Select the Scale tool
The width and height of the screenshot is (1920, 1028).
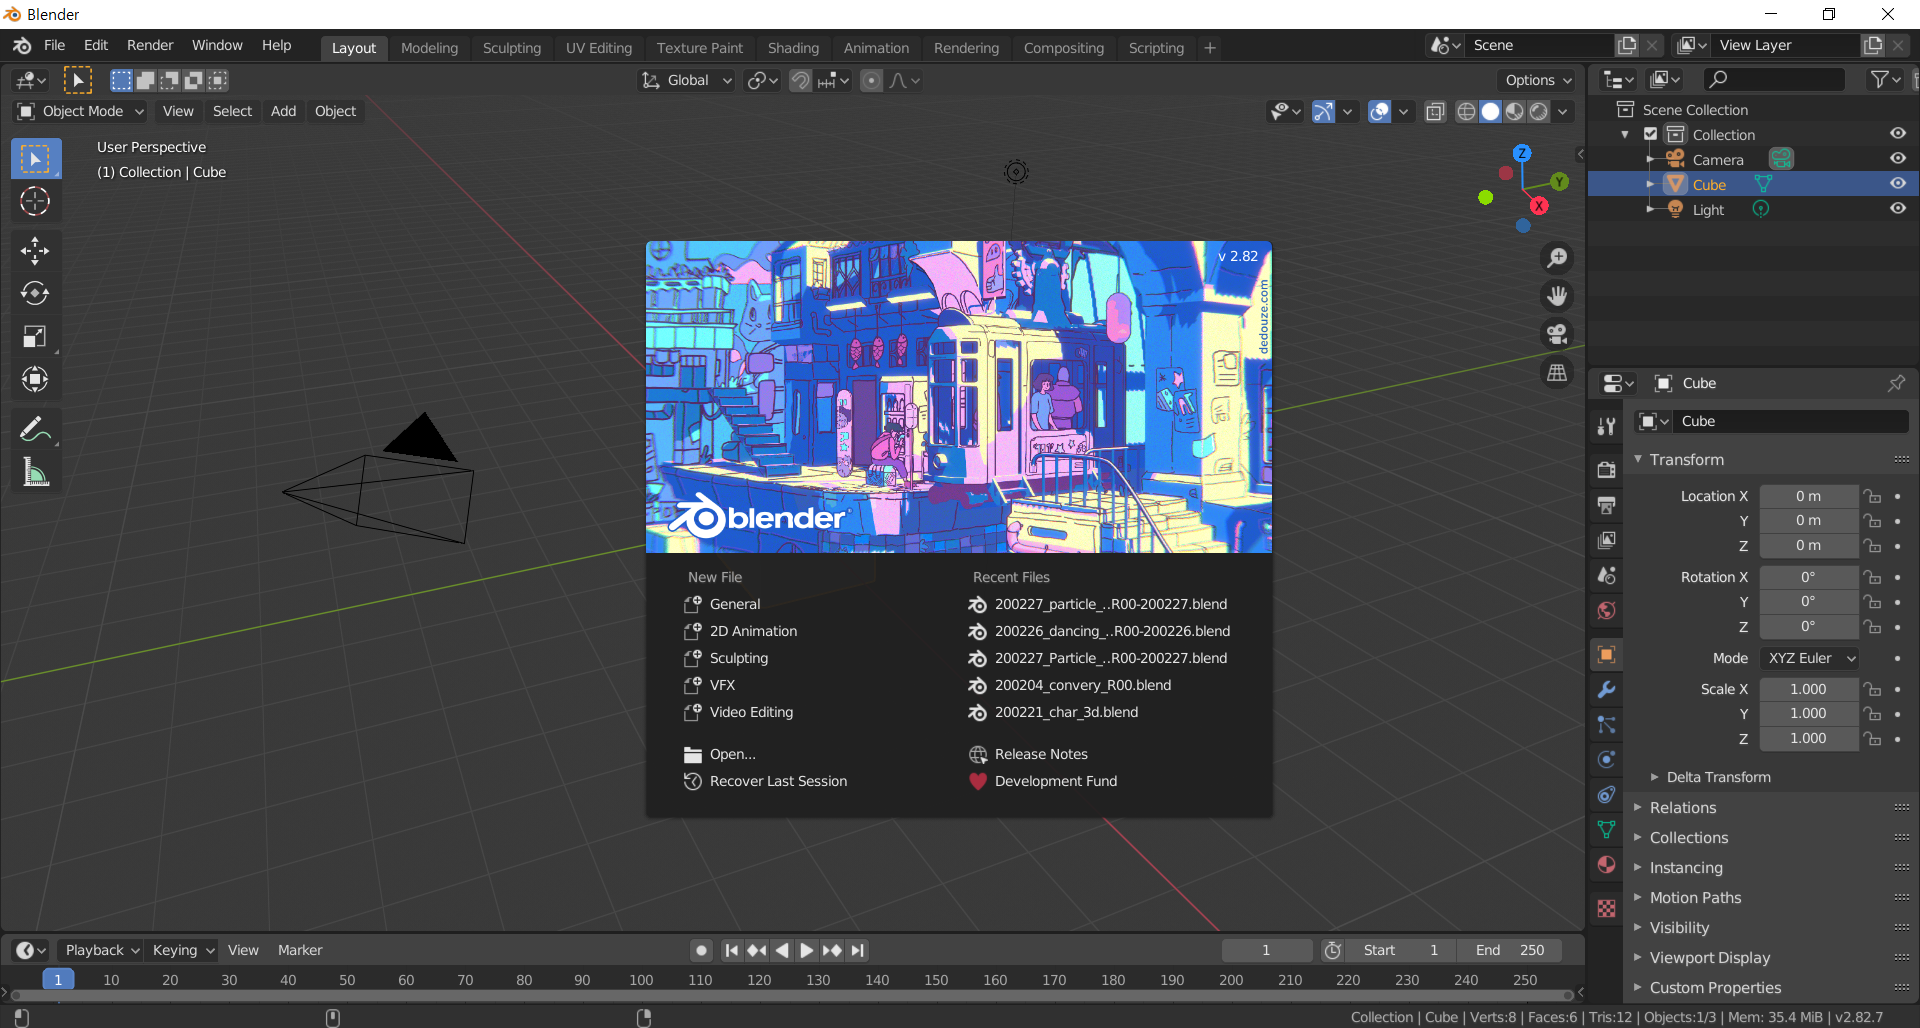[x=35, y=336]
